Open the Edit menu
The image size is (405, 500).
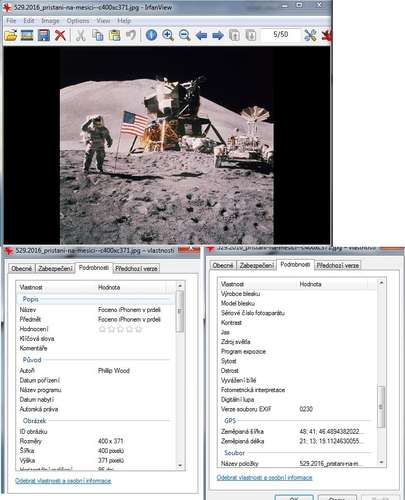29,21
